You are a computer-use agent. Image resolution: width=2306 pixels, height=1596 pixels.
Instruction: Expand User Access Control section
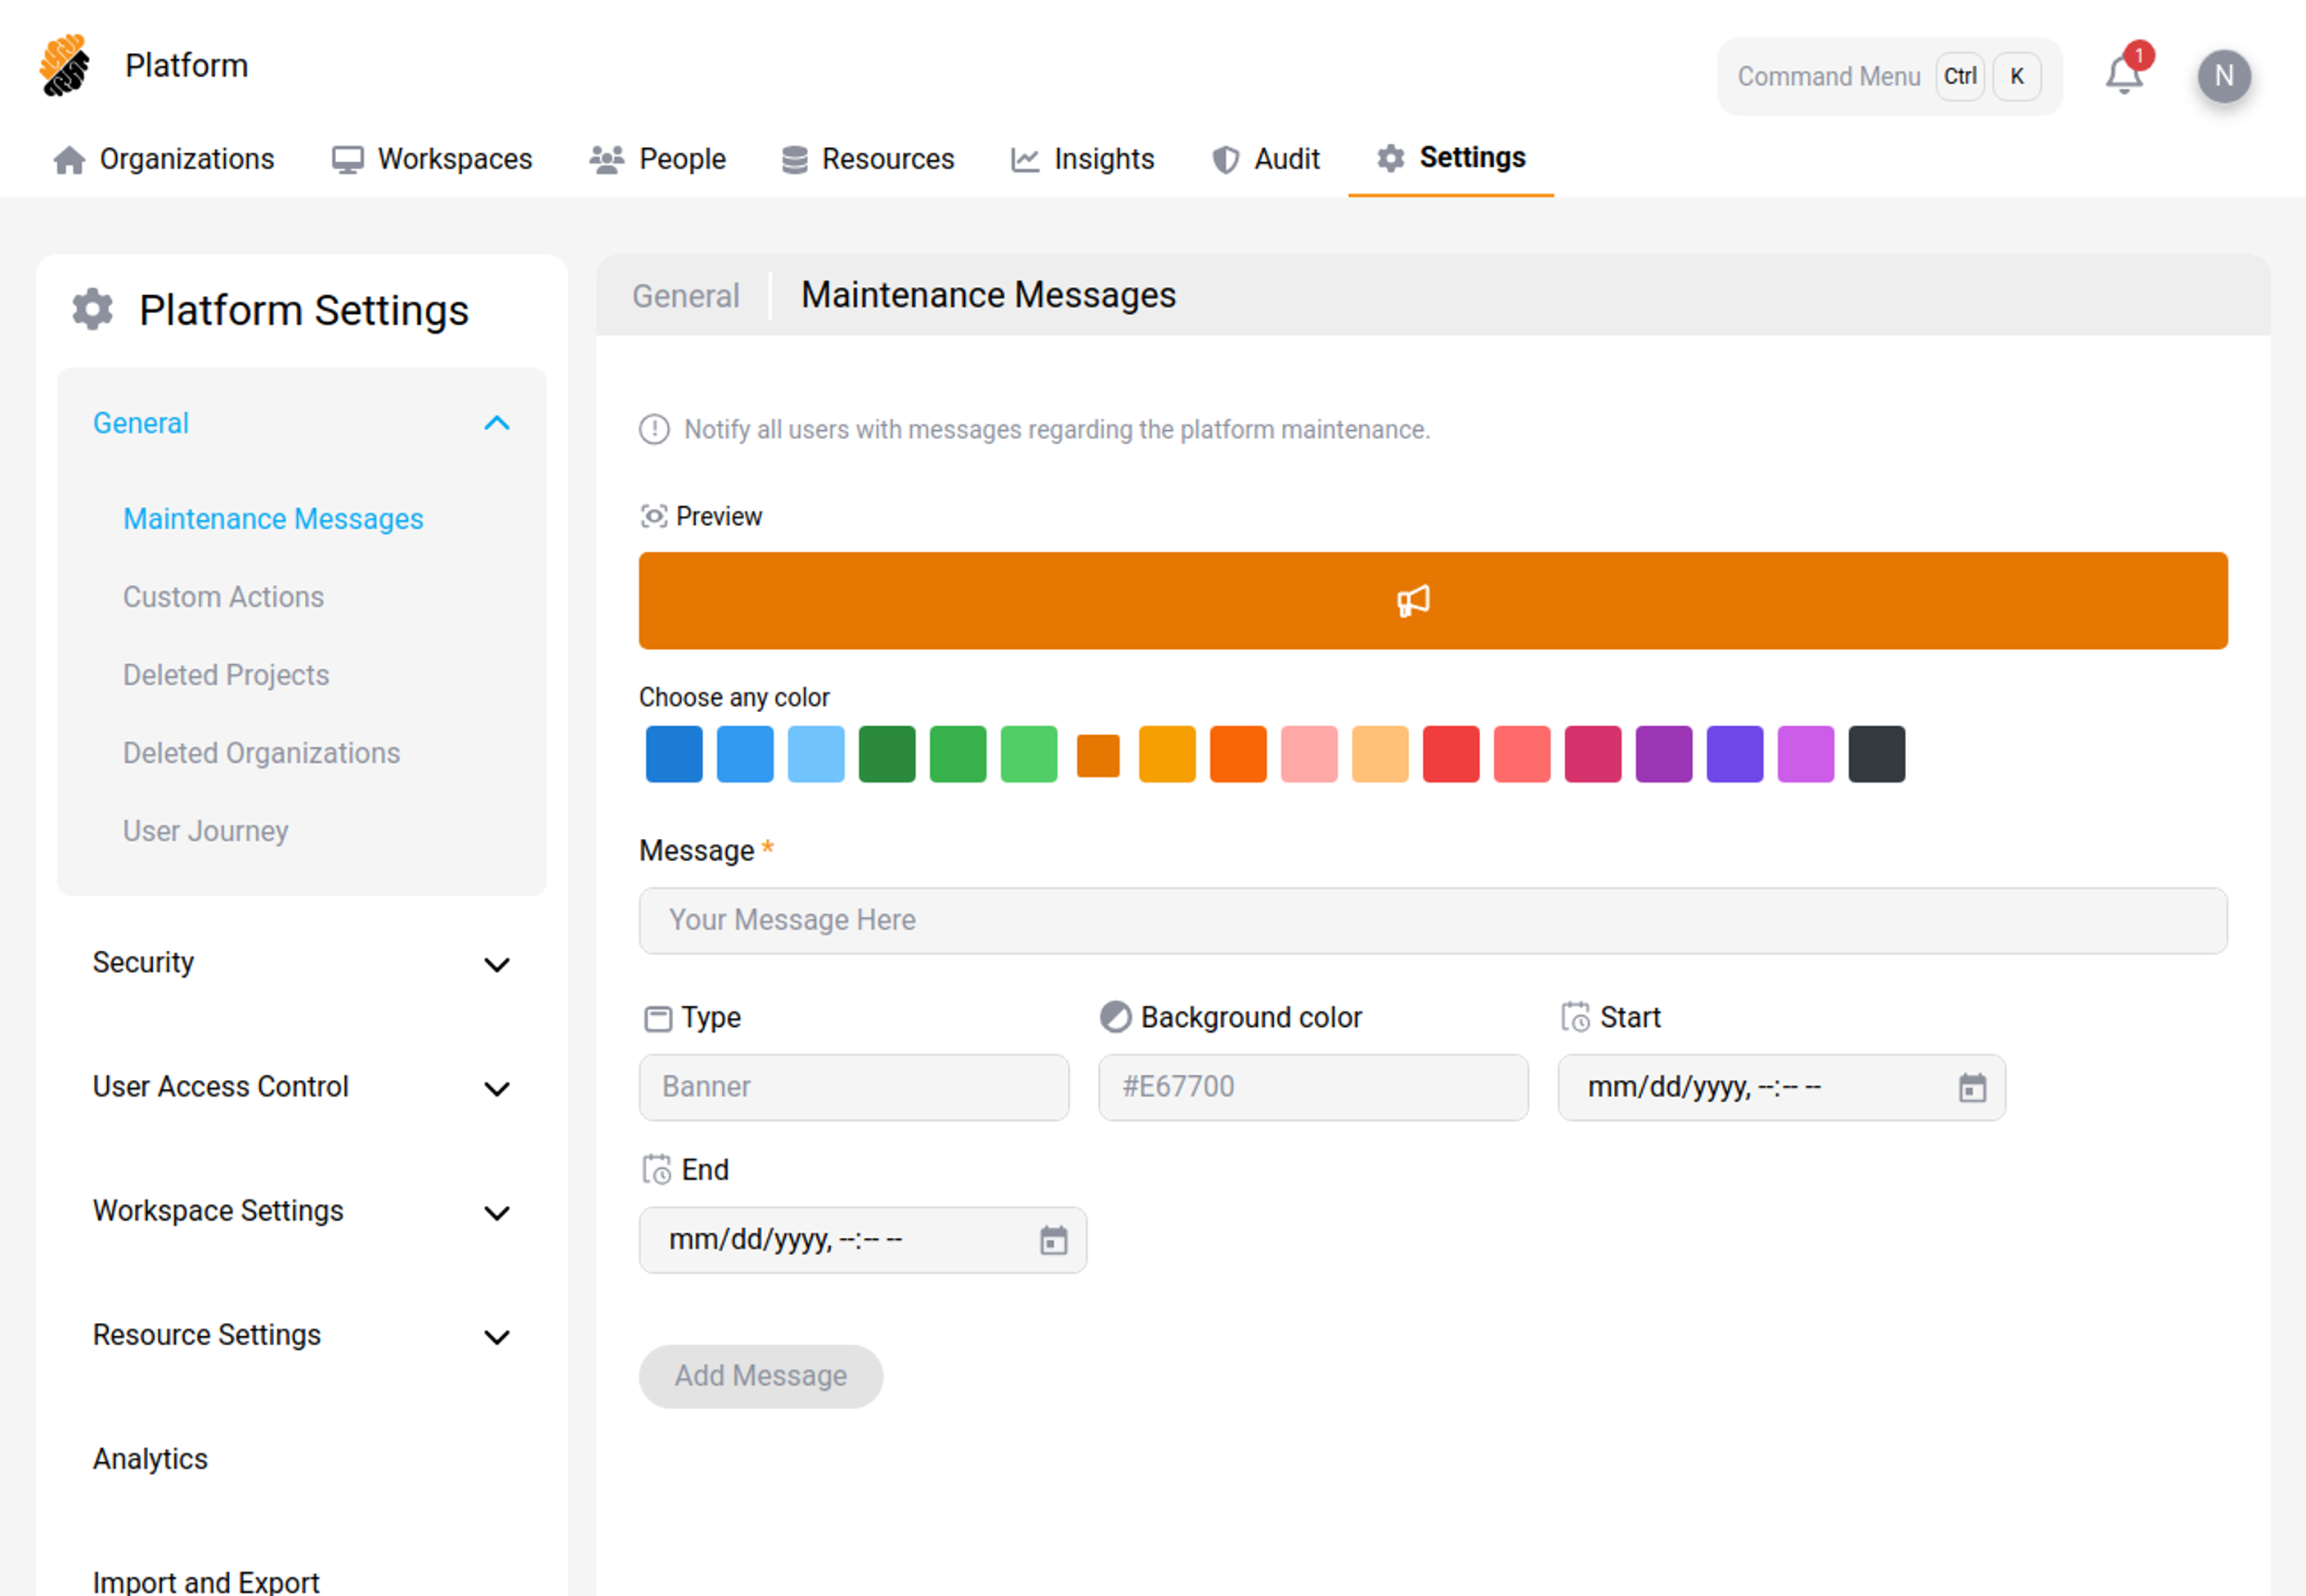click(x=496, y=1088)
